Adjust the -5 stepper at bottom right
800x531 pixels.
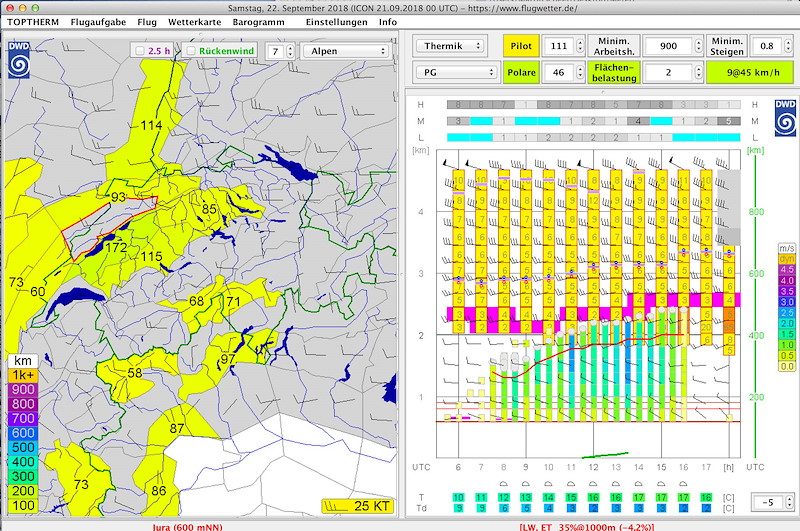(x=789, y=502)
